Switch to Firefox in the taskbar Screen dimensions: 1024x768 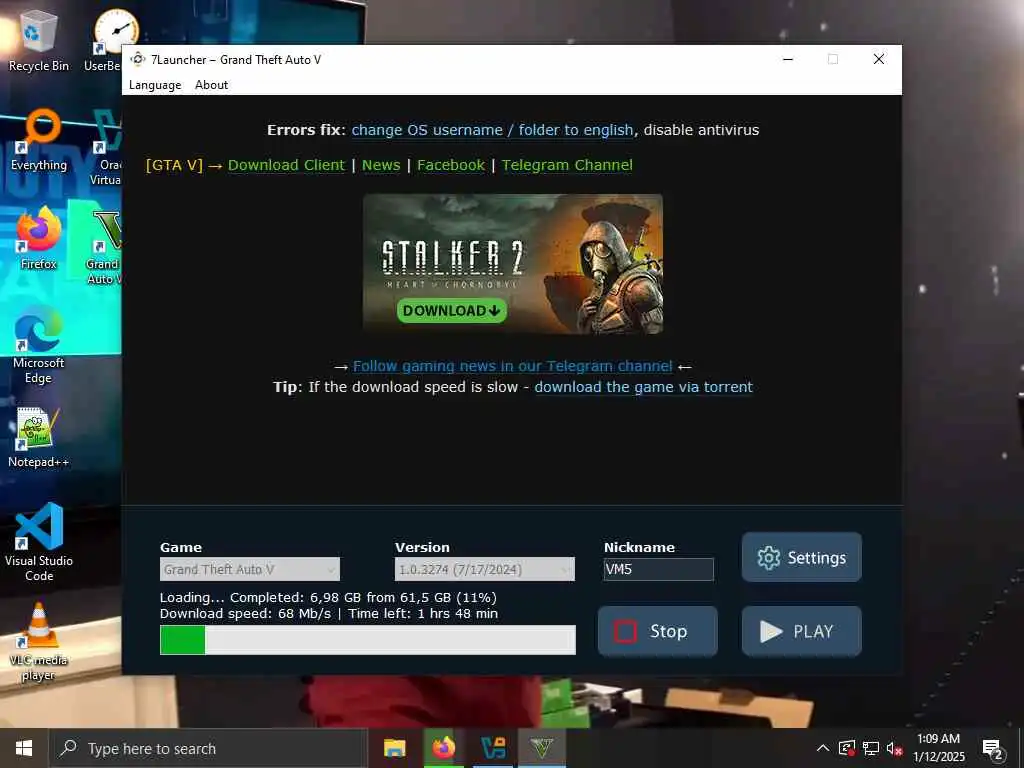[x=443, y=748]
